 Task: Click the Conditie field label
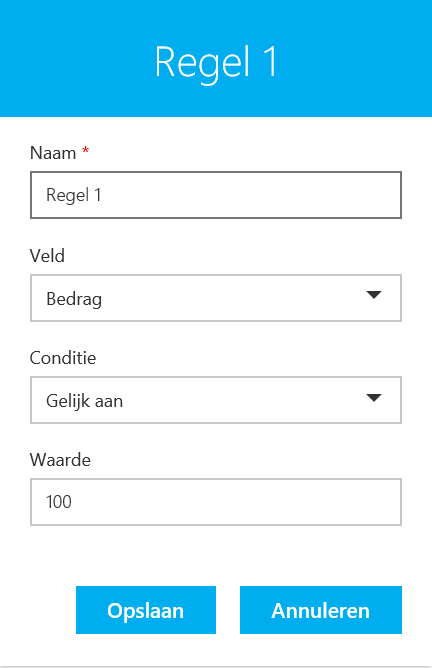[63, 357]
